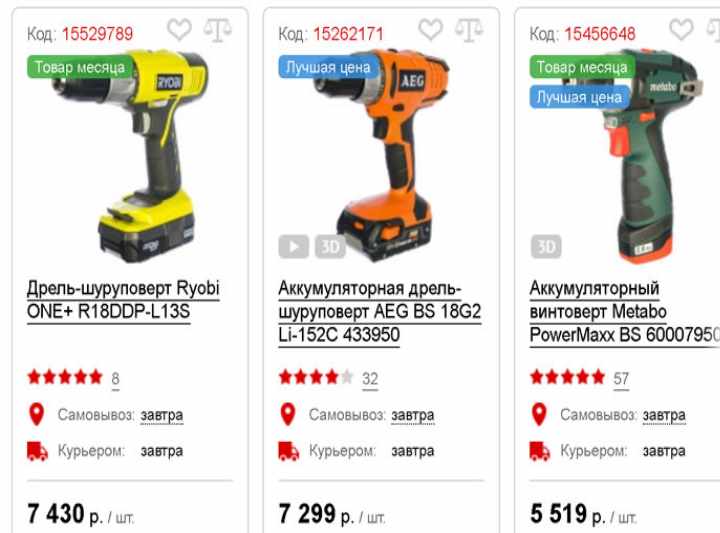The width and height of the screenshot is (720, 533).
Task: Click Самовывоз завтра link under AEG drill
Action: (413, 415)
